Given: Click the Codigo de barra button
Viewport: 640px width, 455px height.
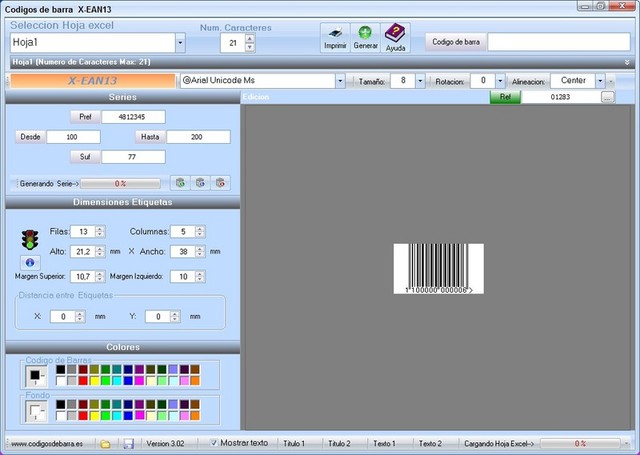Looking at the screenshot, I should click(x=456, y=42).
